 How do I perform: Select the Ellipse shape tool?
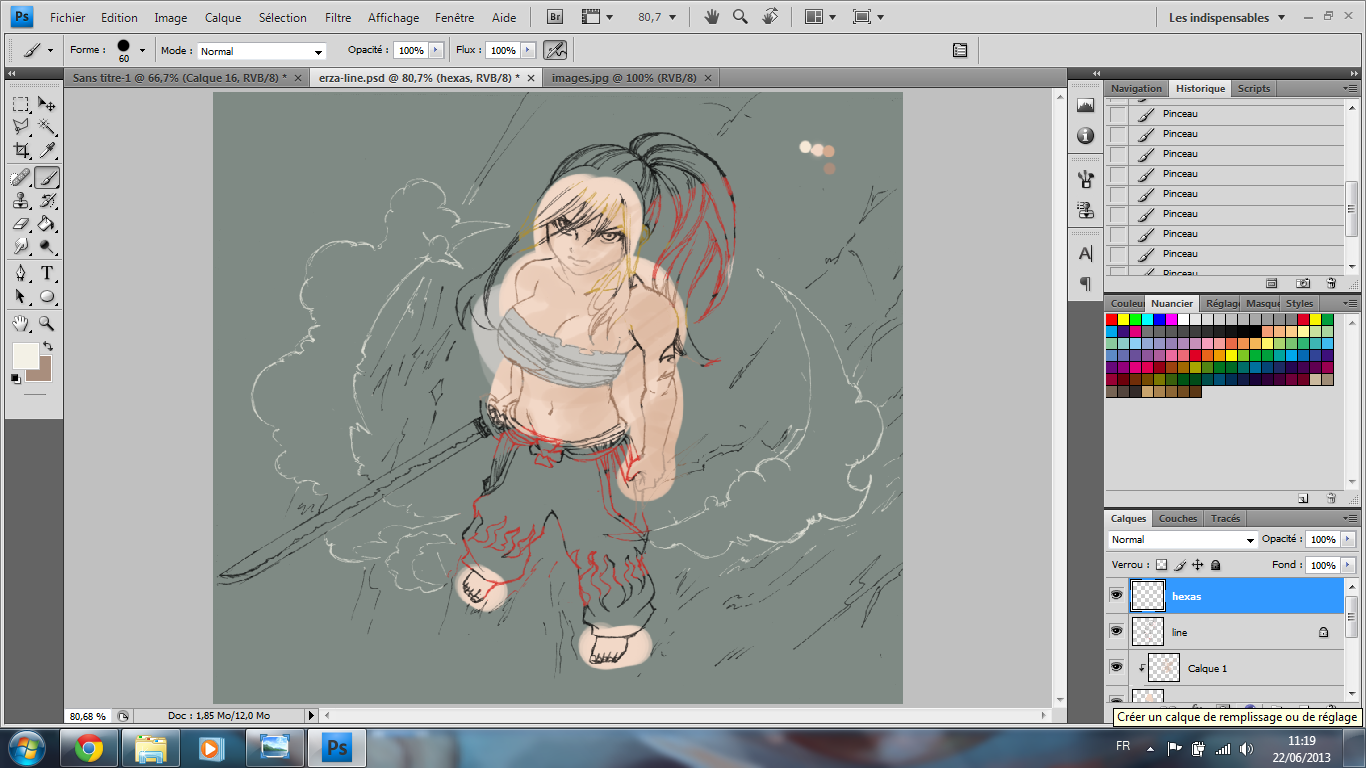(47, 296)
